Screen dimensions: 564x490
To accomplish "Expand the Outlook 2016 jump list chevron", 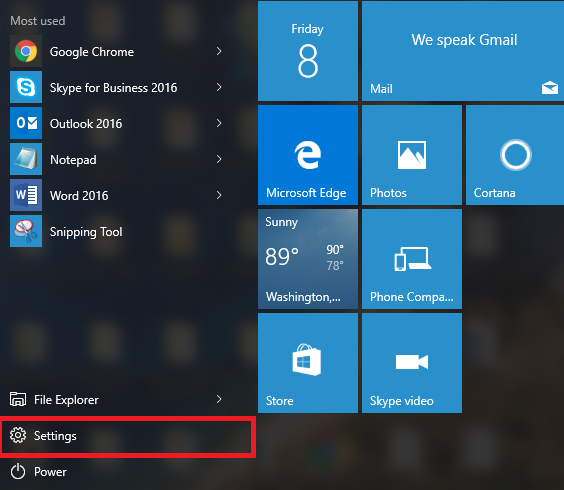I will 219,123.
